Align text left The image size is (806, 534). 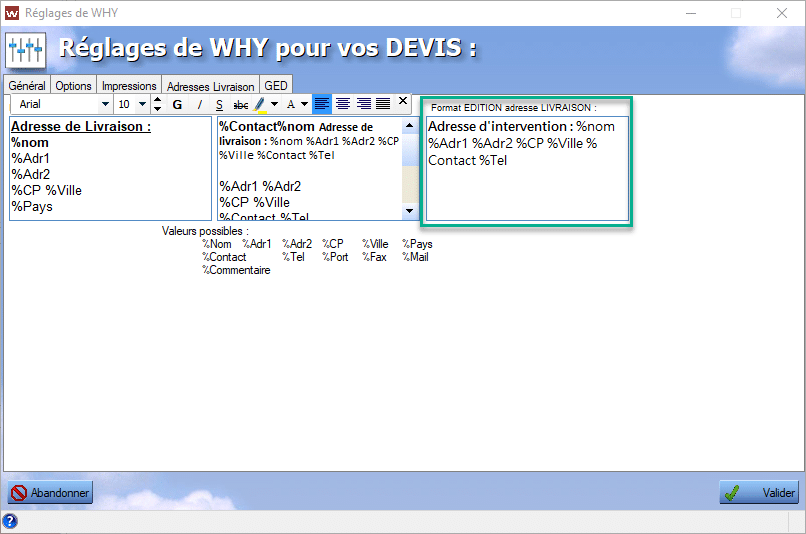click(x=322, y=103)
